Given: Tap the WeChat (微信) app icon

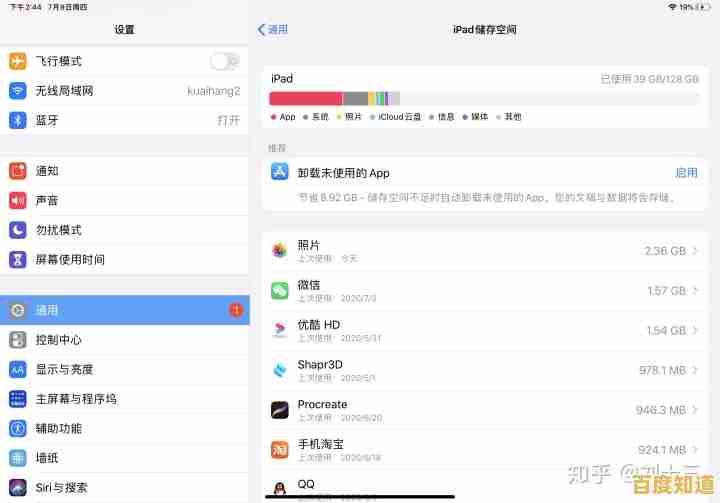Looking at the screenshot, I should [x=280, y=291].
